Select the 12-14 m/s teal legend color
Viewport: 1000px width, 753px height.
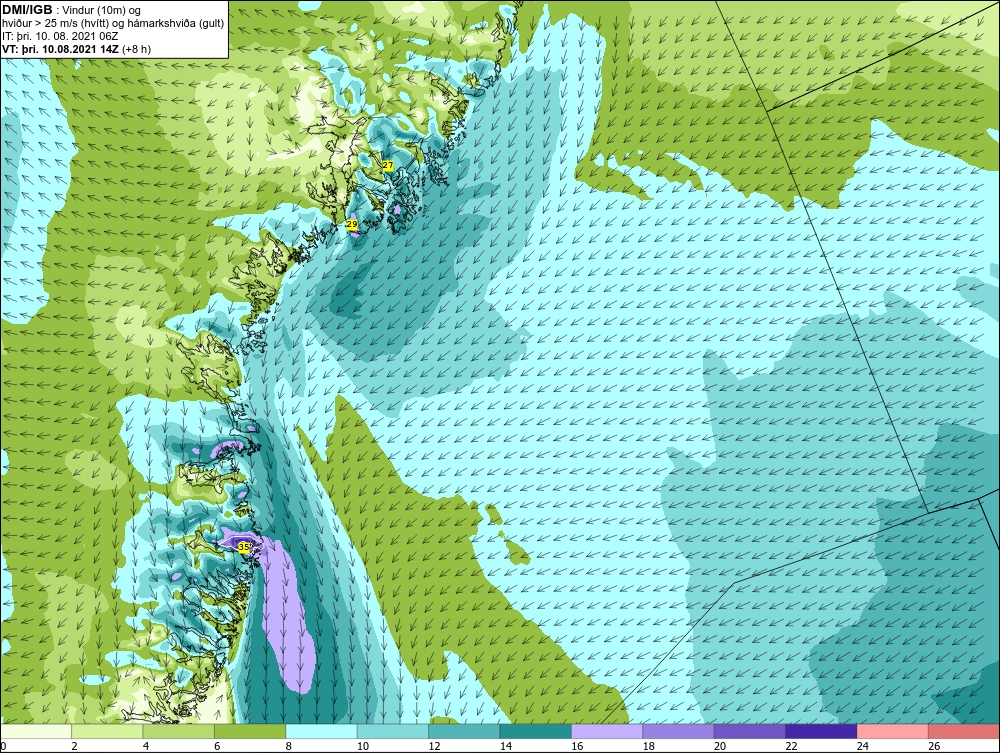click(464, 731)
